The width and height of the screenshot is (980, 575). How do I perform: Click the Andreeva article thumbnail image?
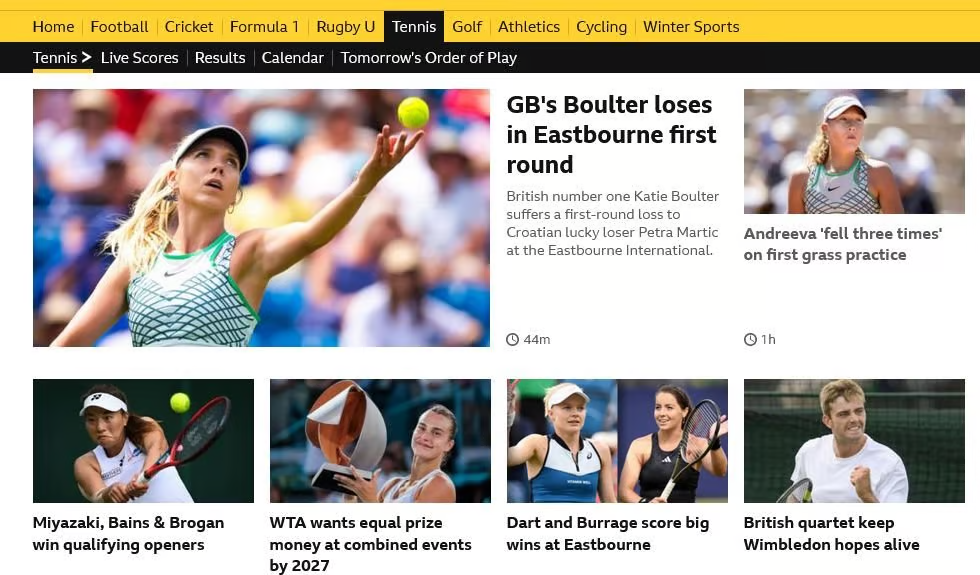click(x=854, y=151)
